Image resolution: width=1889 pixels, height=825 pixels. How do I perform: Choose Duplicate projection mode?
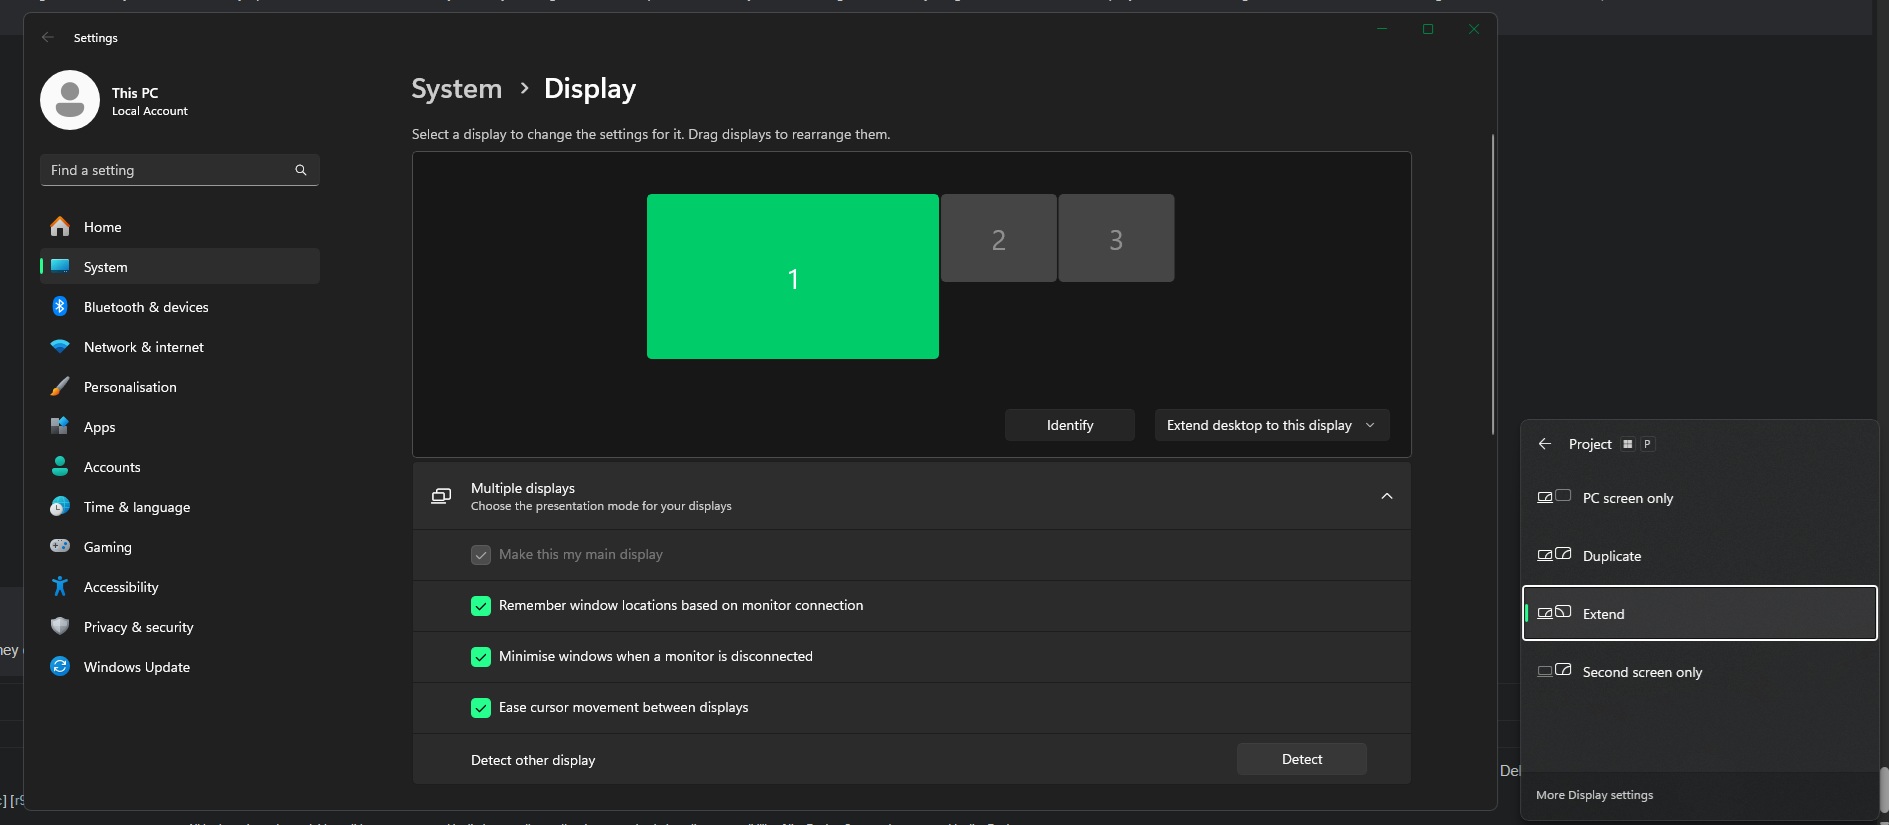1699,556
